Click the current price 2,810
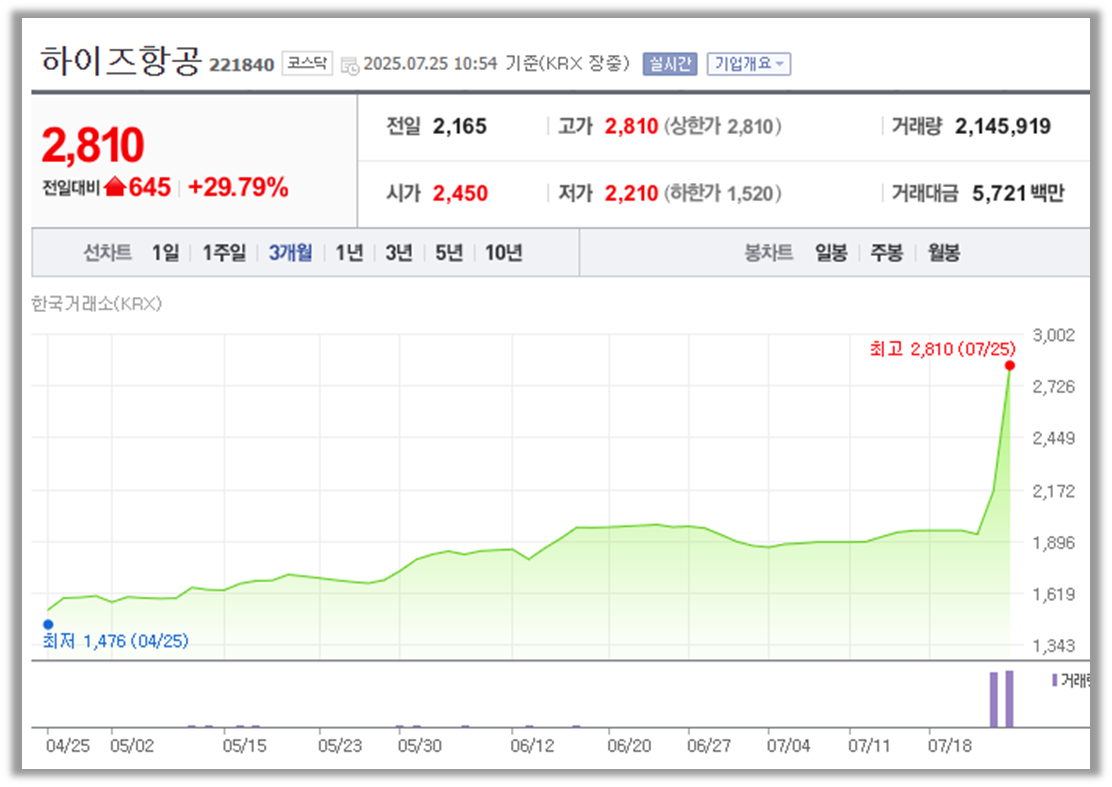Screen dimensions: 1112x787 (93, 145)
